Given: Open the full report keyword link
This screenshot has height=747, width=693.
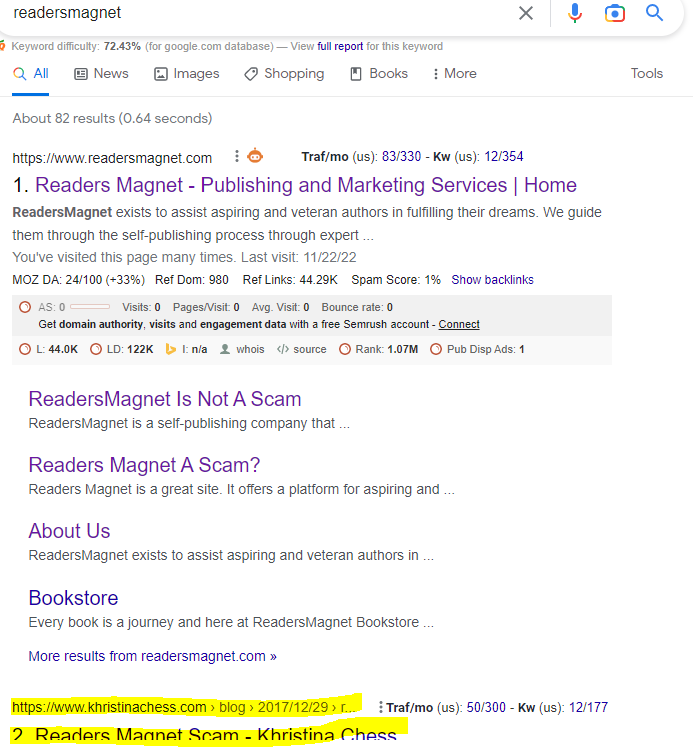Looking at the screenshot, I should (340, 46).
